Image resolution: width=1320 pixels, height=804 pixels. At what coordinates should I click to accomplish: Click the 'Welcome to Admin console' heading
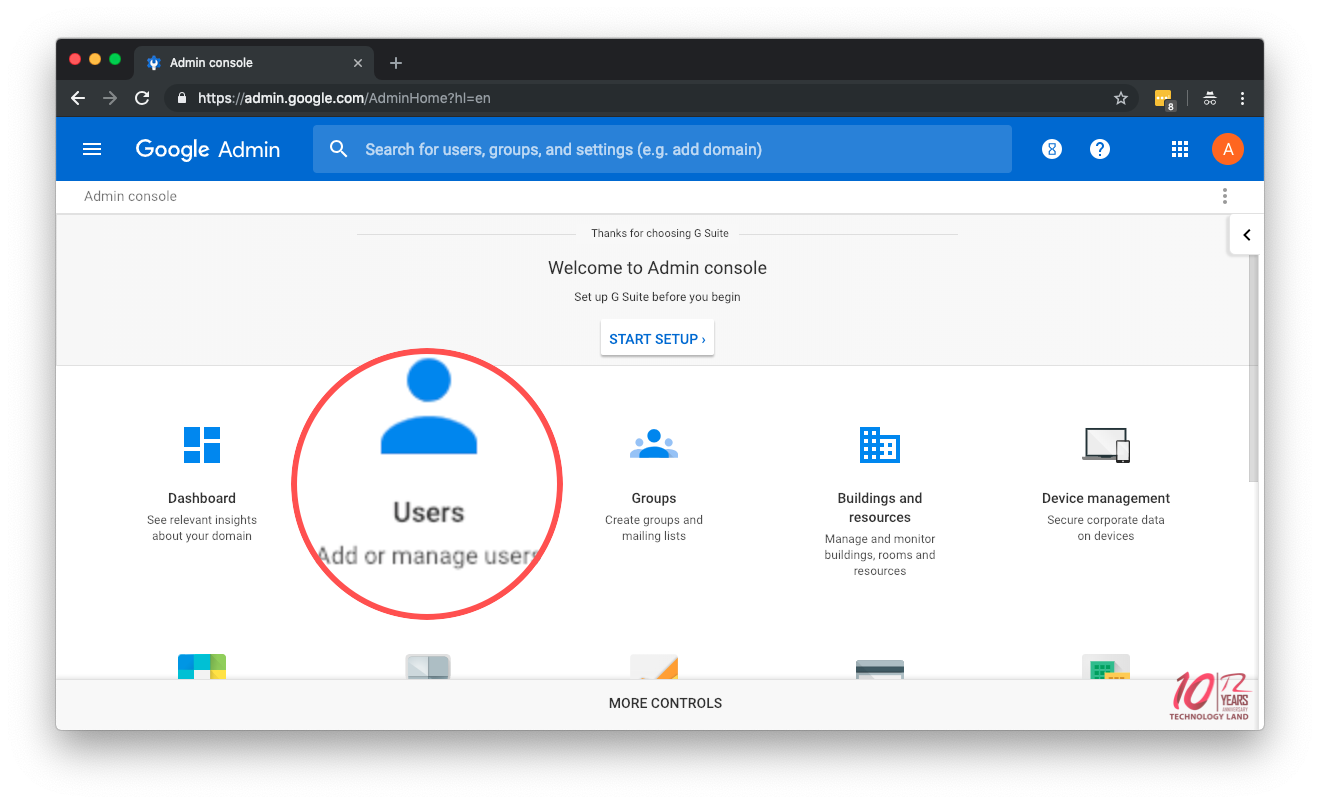pos(657,268)
